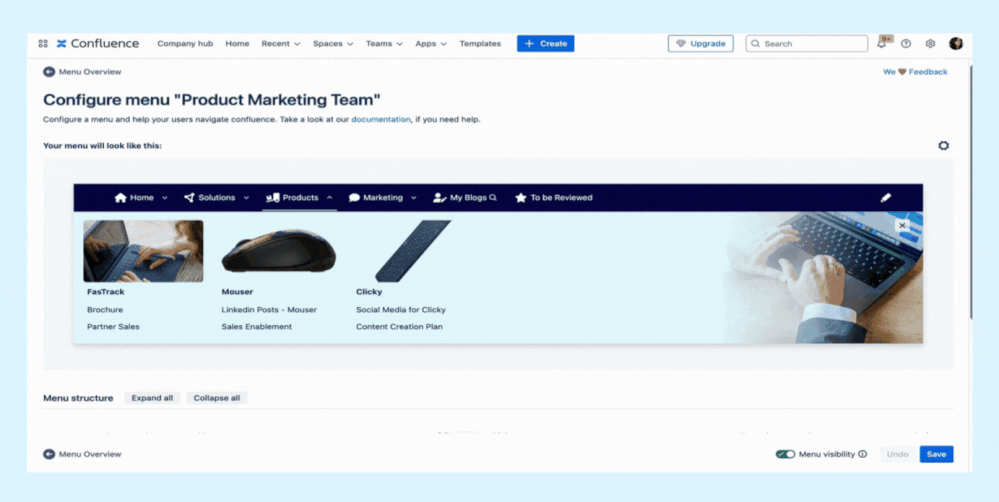999x502 pixels.
Task: Open Partner Sales under FasTrack
Action: point(113,326)
